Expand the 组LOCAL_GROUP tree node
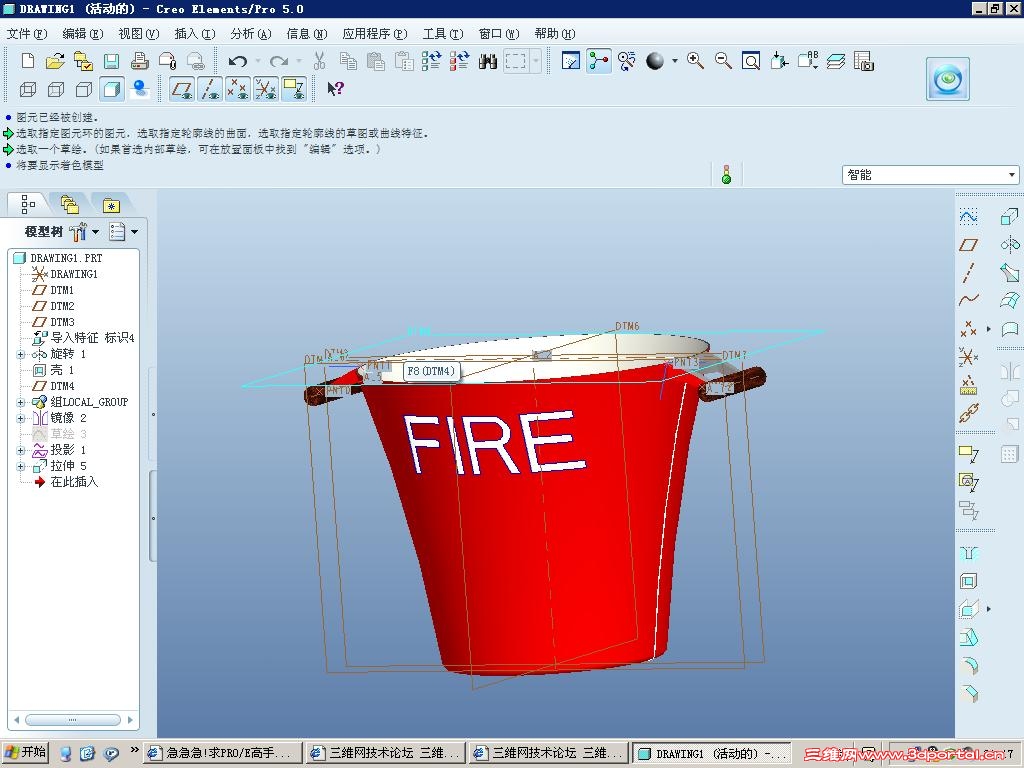Screen dimensions: 1024x768 (20, 402)
